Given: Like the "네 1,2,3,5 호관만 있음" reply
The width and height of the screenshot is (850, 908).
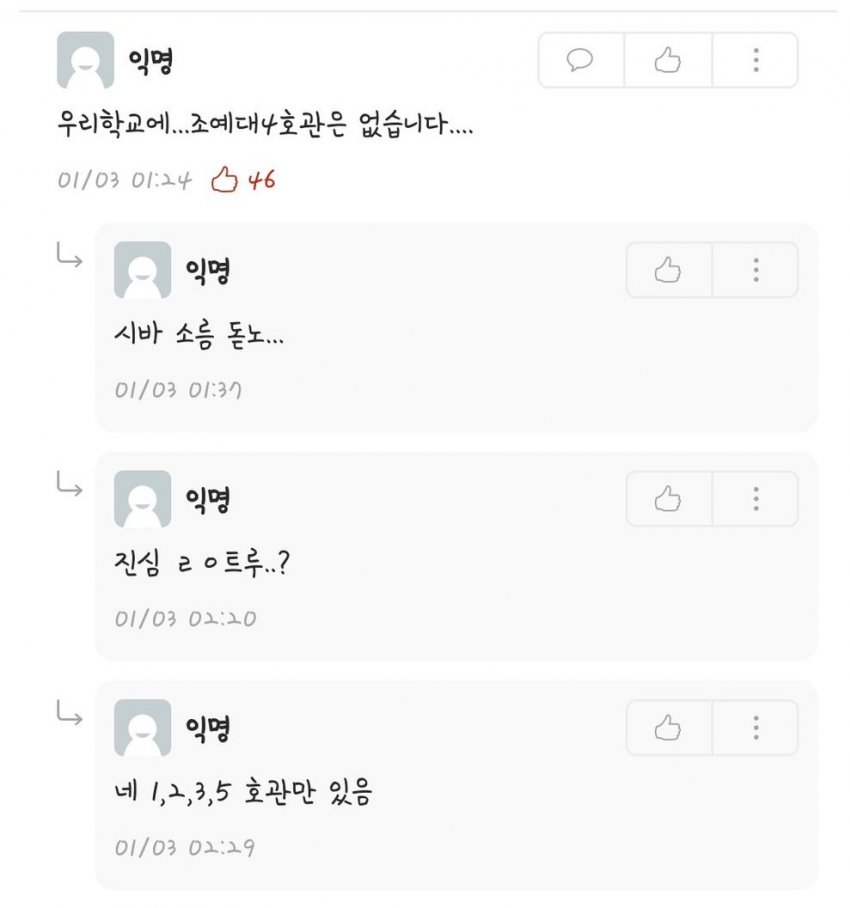Looking at the screenshot, I should pos(667,727).
